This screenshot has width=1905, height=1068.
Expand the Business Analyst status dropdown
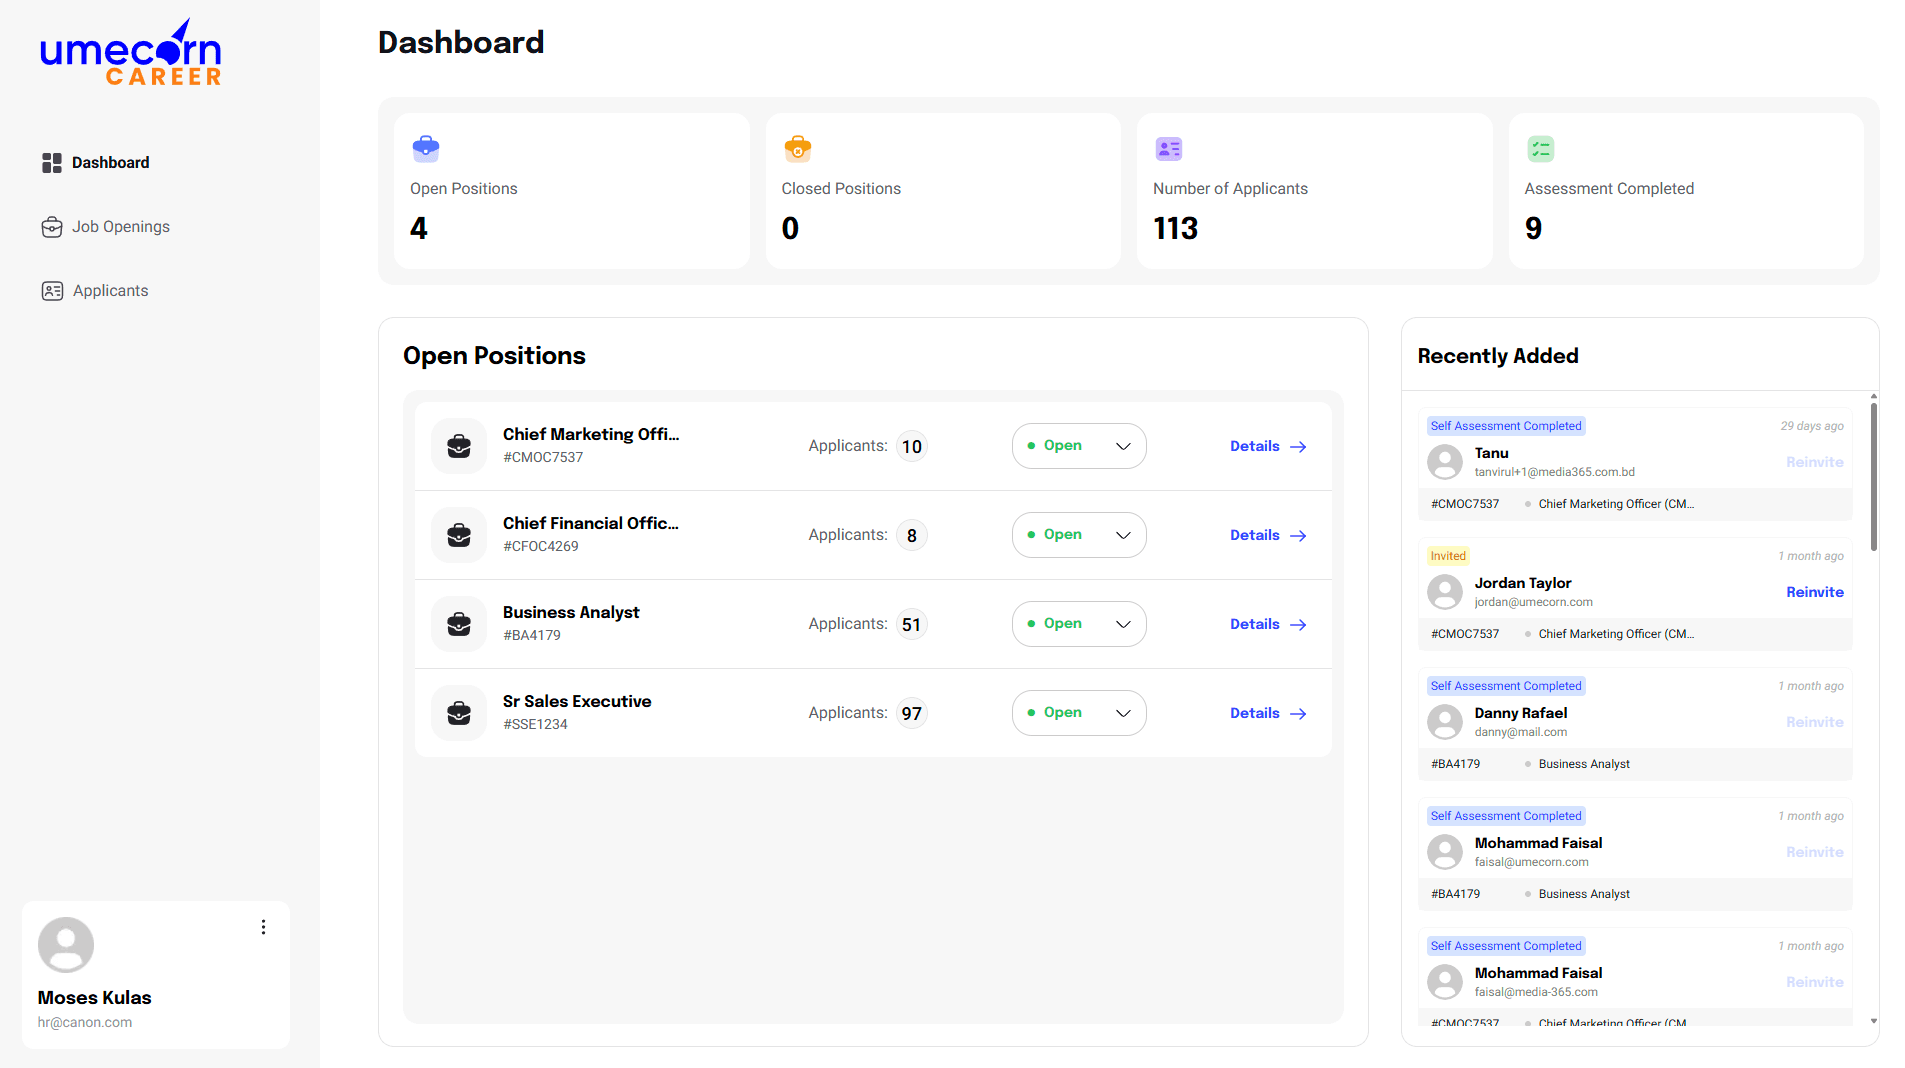point(1078,624)
